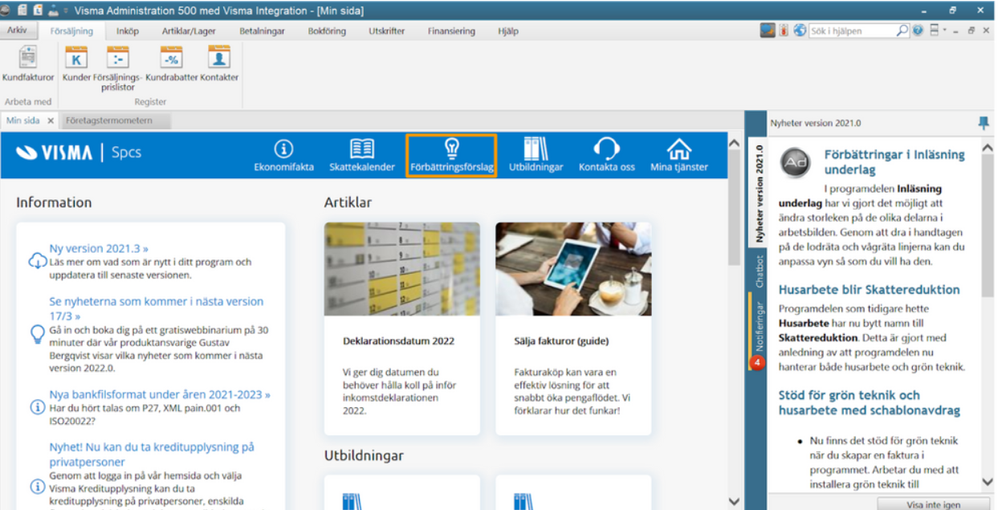Open the quick access toolbar dropdown arrow

66,11
